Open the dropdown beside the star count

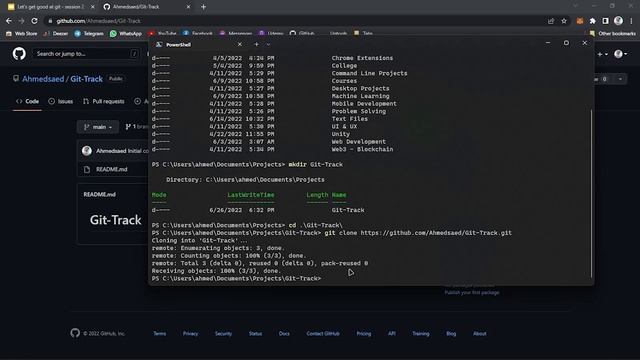[620, 79]
